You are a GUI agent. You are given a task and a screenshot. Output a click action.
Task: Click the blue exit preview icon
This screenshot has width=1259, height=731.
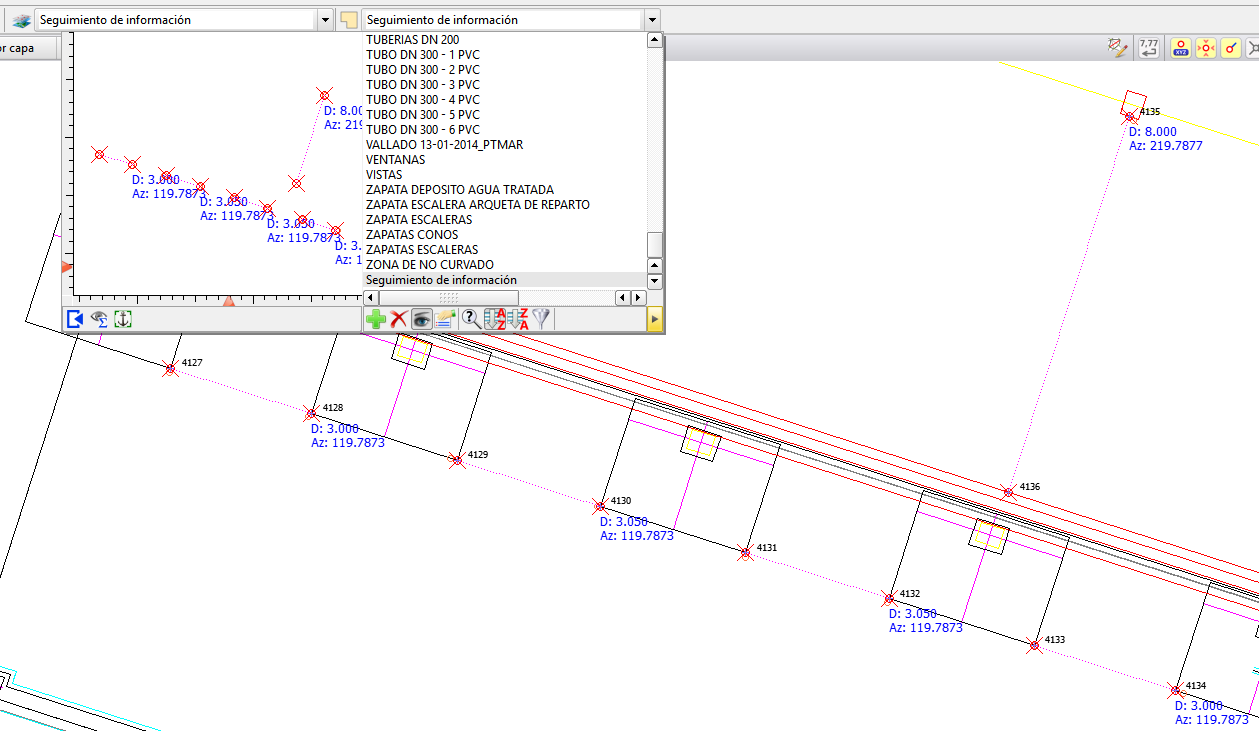(75, 319)
